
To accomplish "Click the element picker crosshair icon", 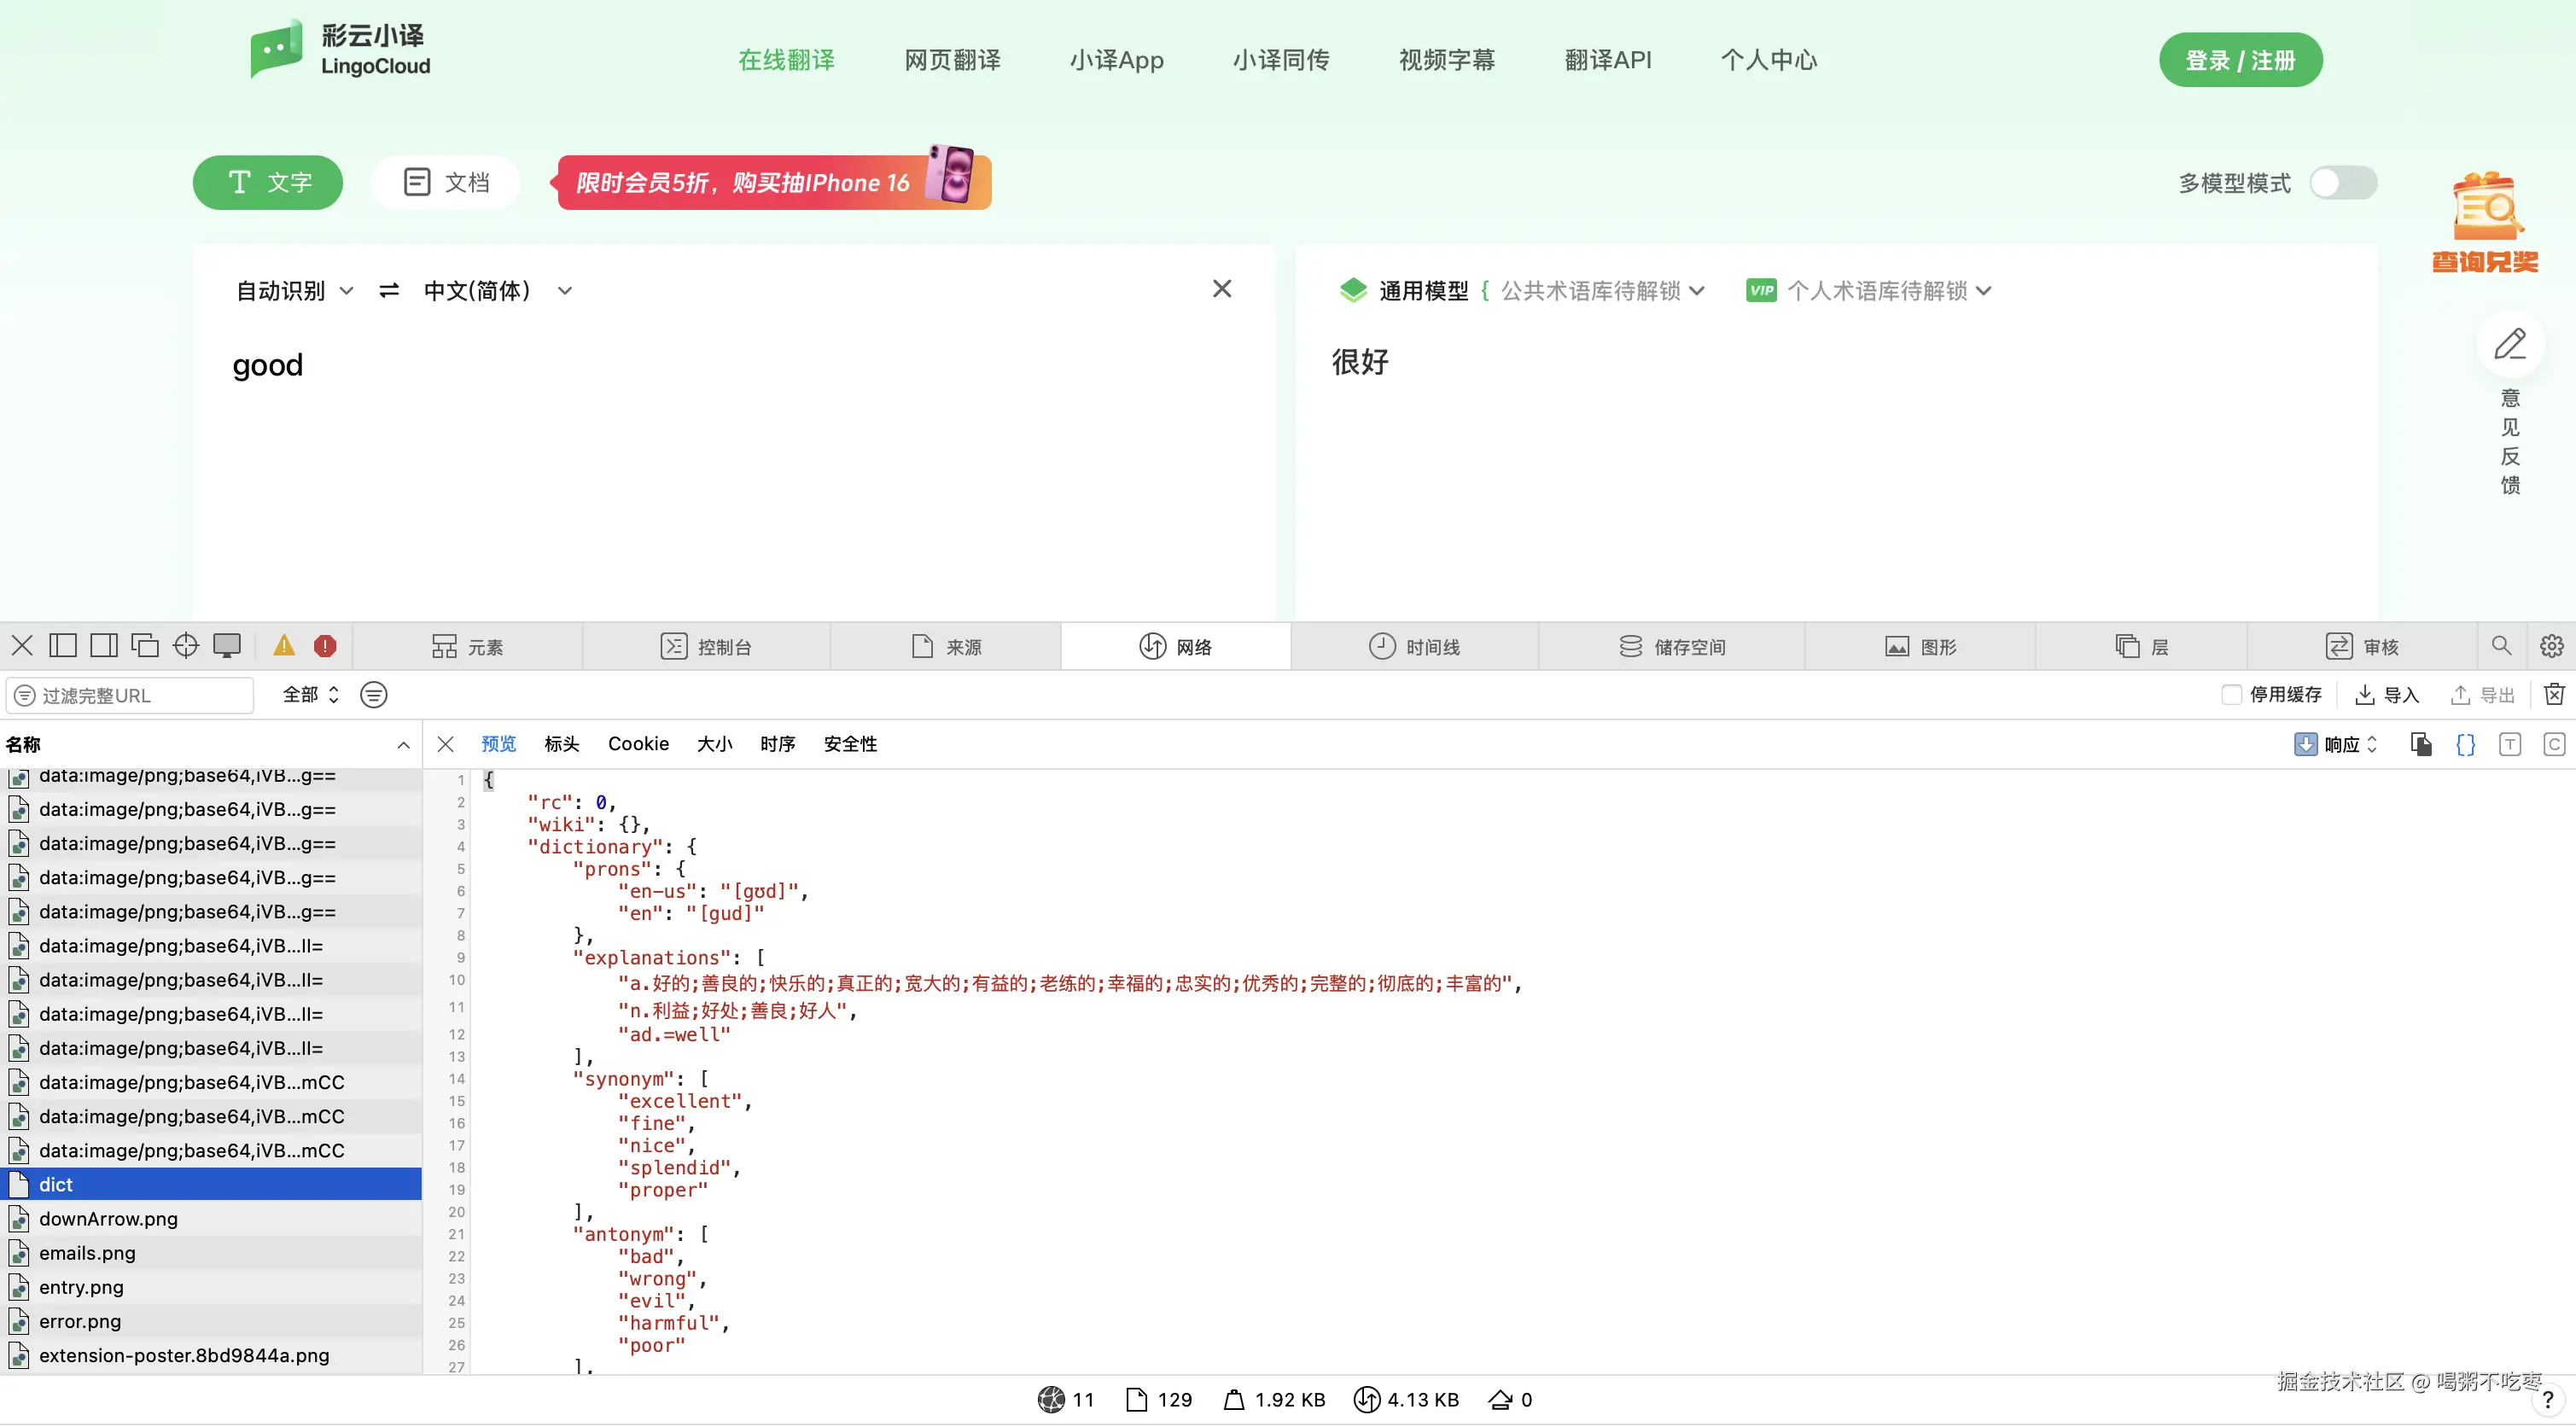I will [x=186, y=646].
